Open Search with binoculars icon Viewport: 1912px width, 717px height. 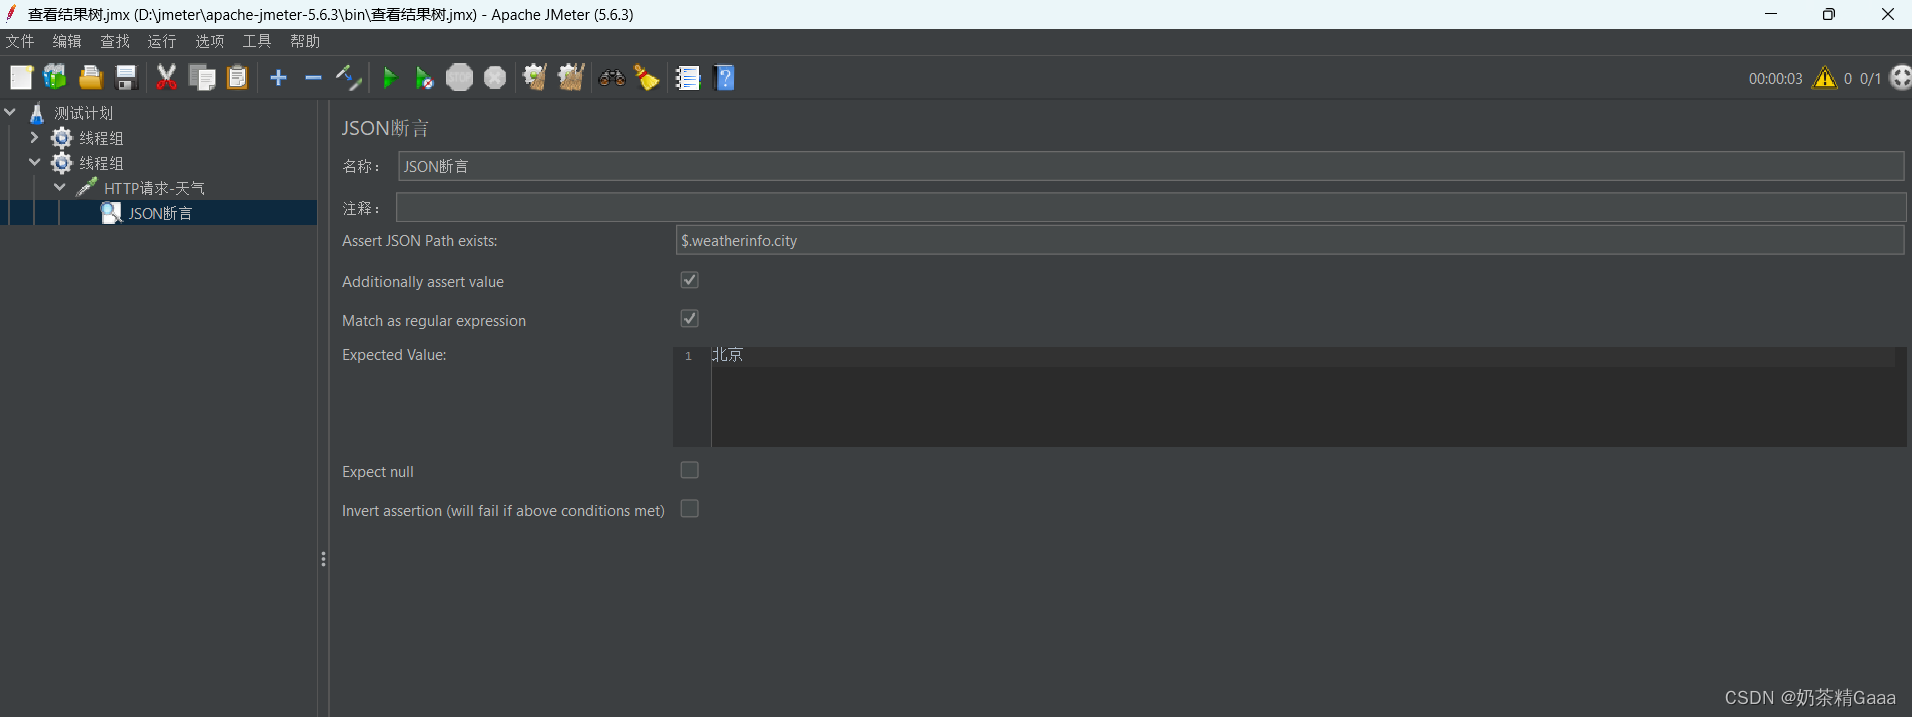point(612,78)
